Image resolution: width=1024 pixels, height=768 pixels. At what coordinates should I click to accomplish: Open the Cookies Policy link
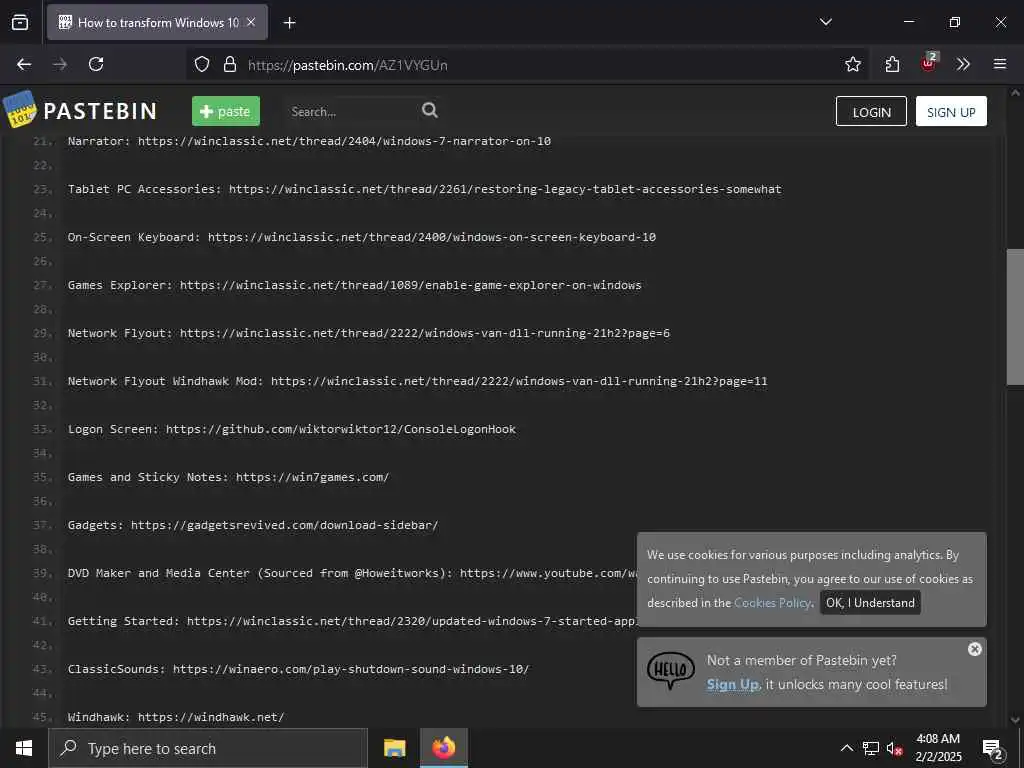point(772,603)
